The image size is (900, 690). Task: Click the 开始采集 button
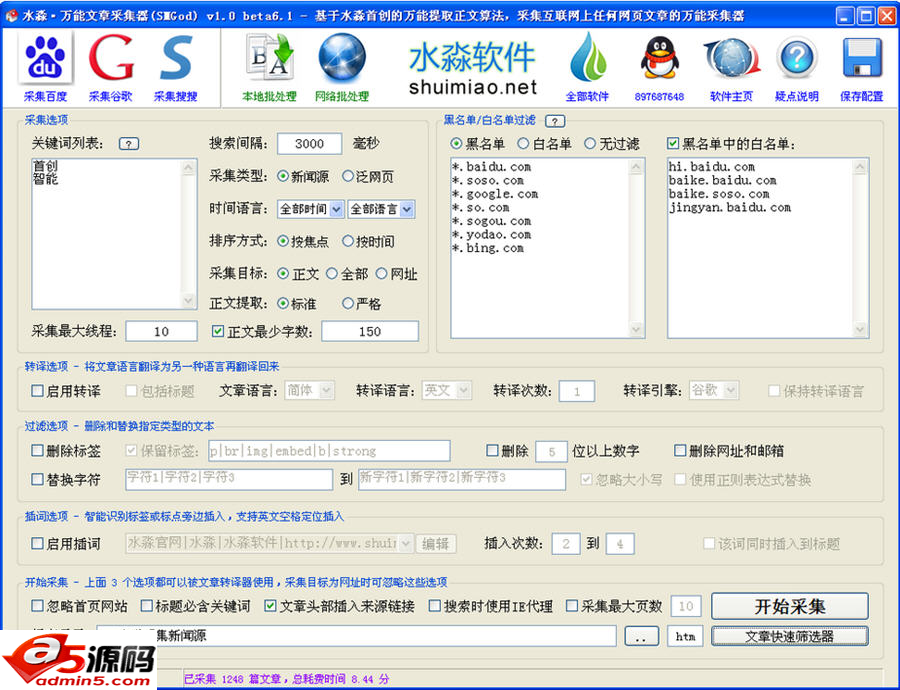point(790,606)
